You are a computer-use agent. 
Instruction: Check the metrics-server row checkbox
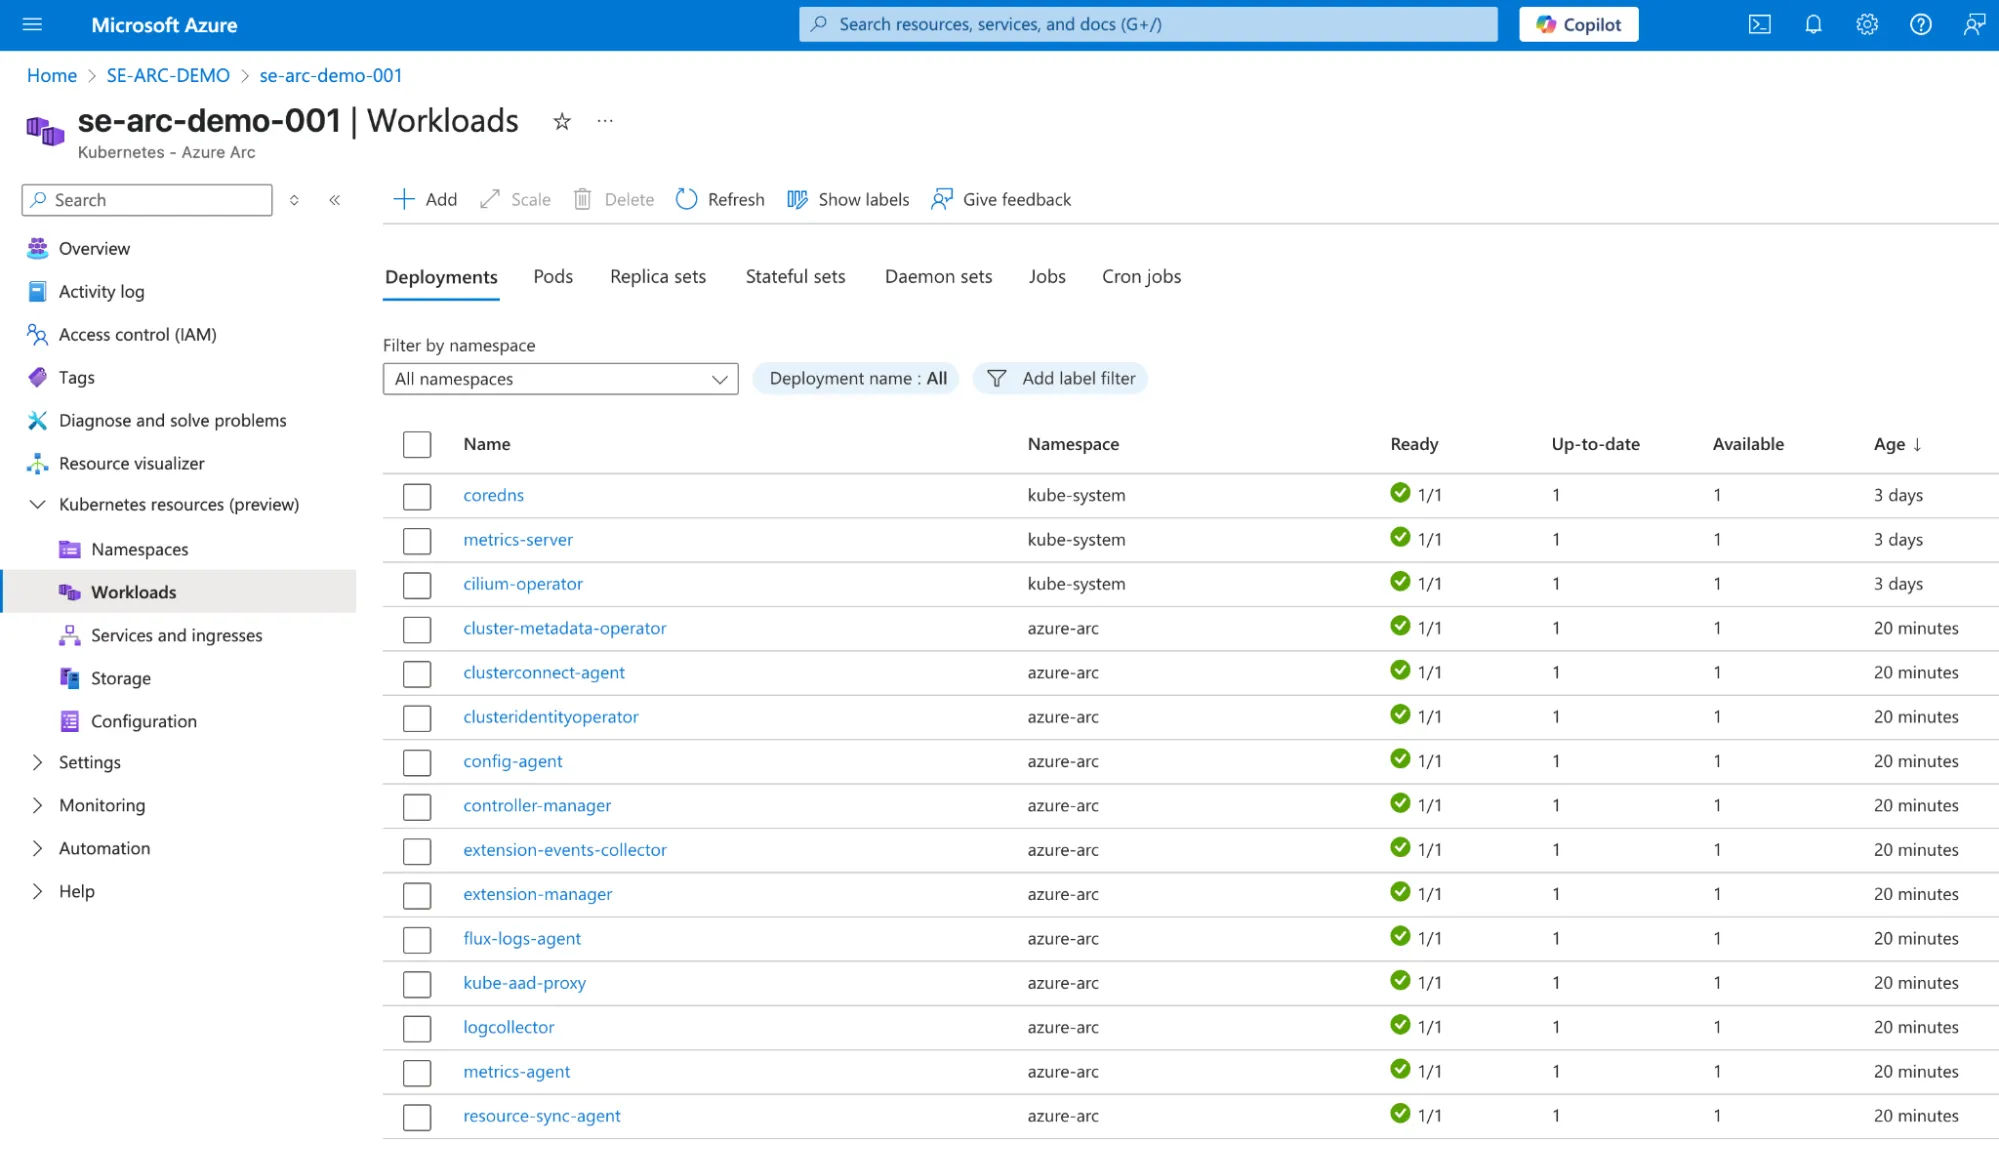[x=417, y=541]
